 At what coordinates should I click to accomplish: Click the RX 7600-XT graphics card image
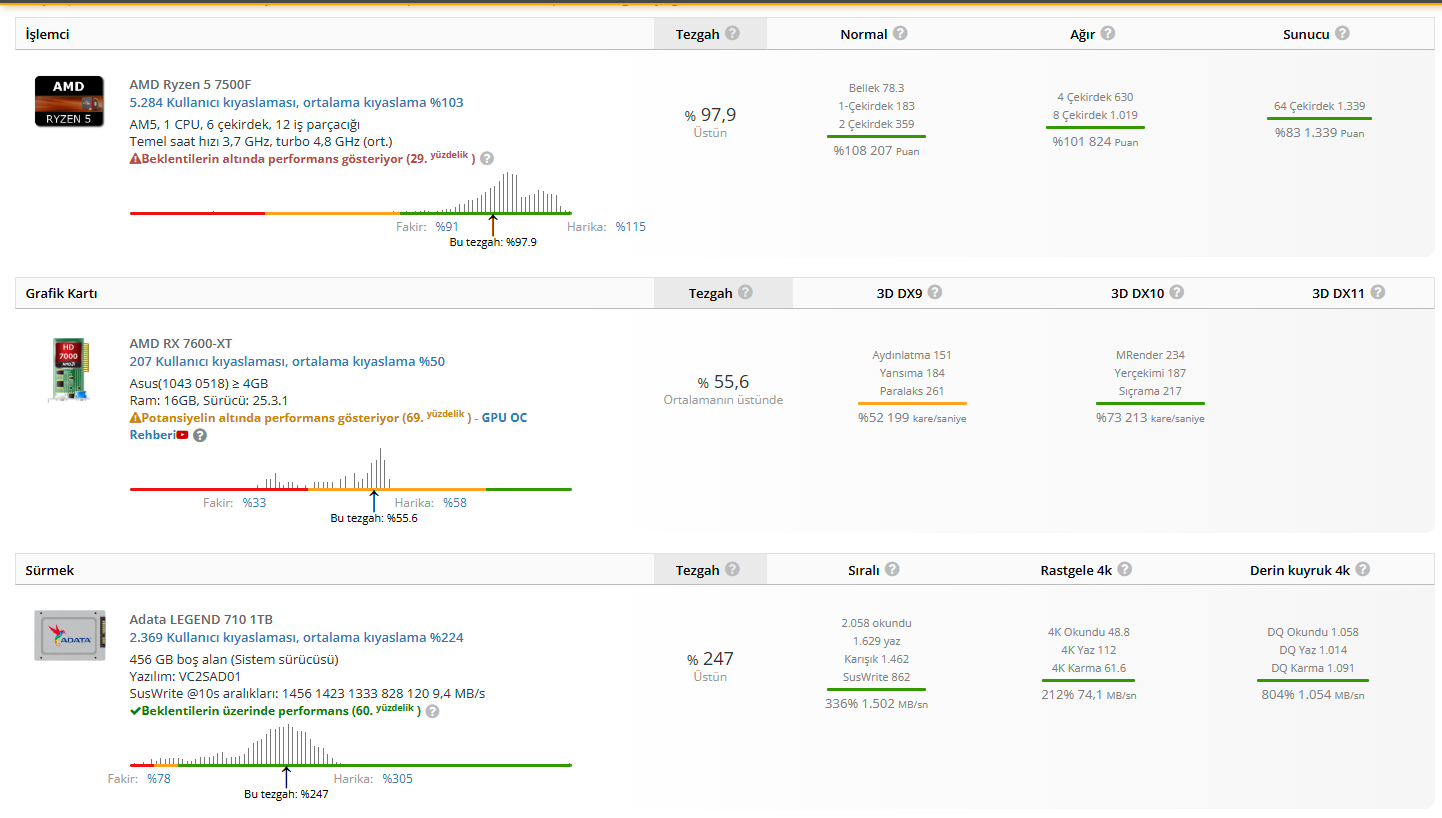[x=69, y=371]
